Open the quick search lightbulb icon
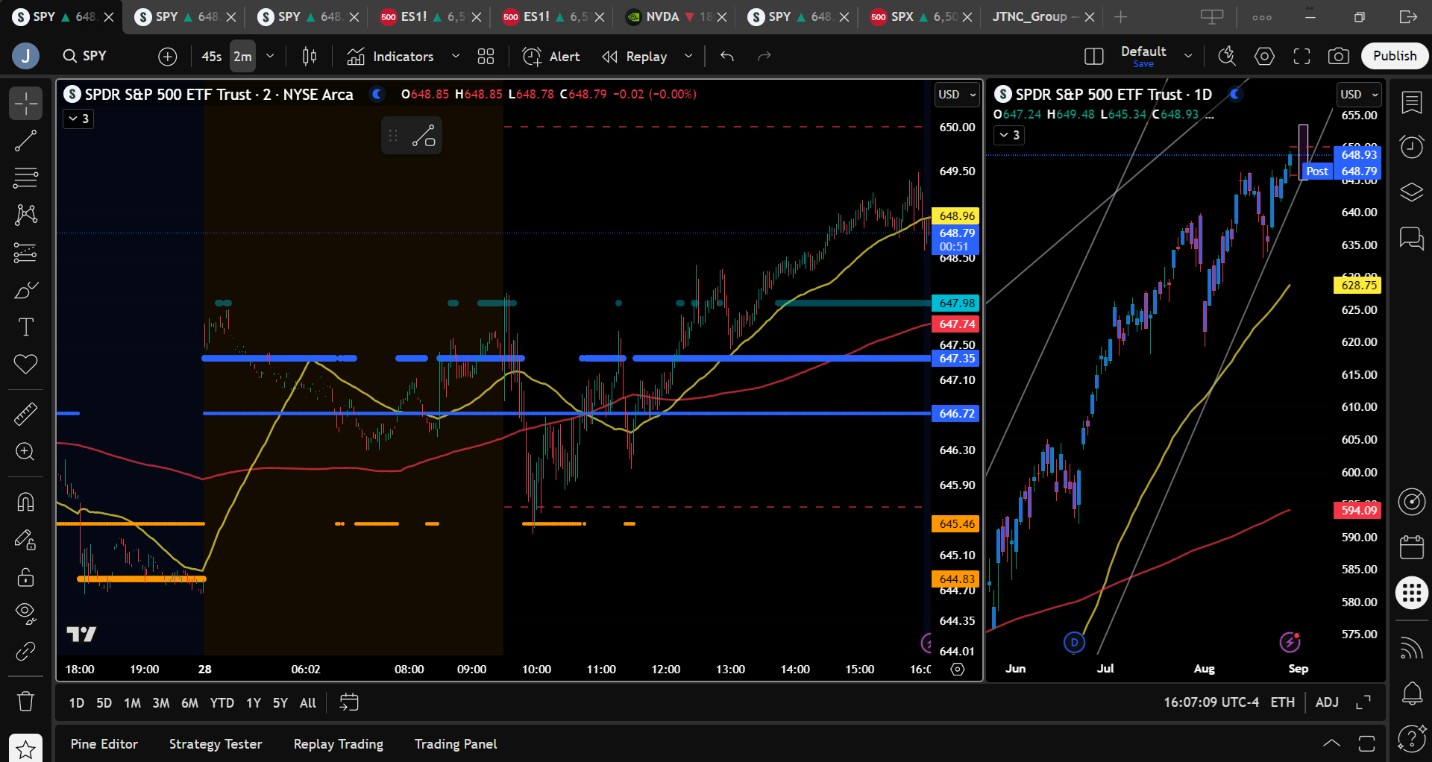Screen dimensions: 1432x762 pyautogui.click(x=1227, y=56)
